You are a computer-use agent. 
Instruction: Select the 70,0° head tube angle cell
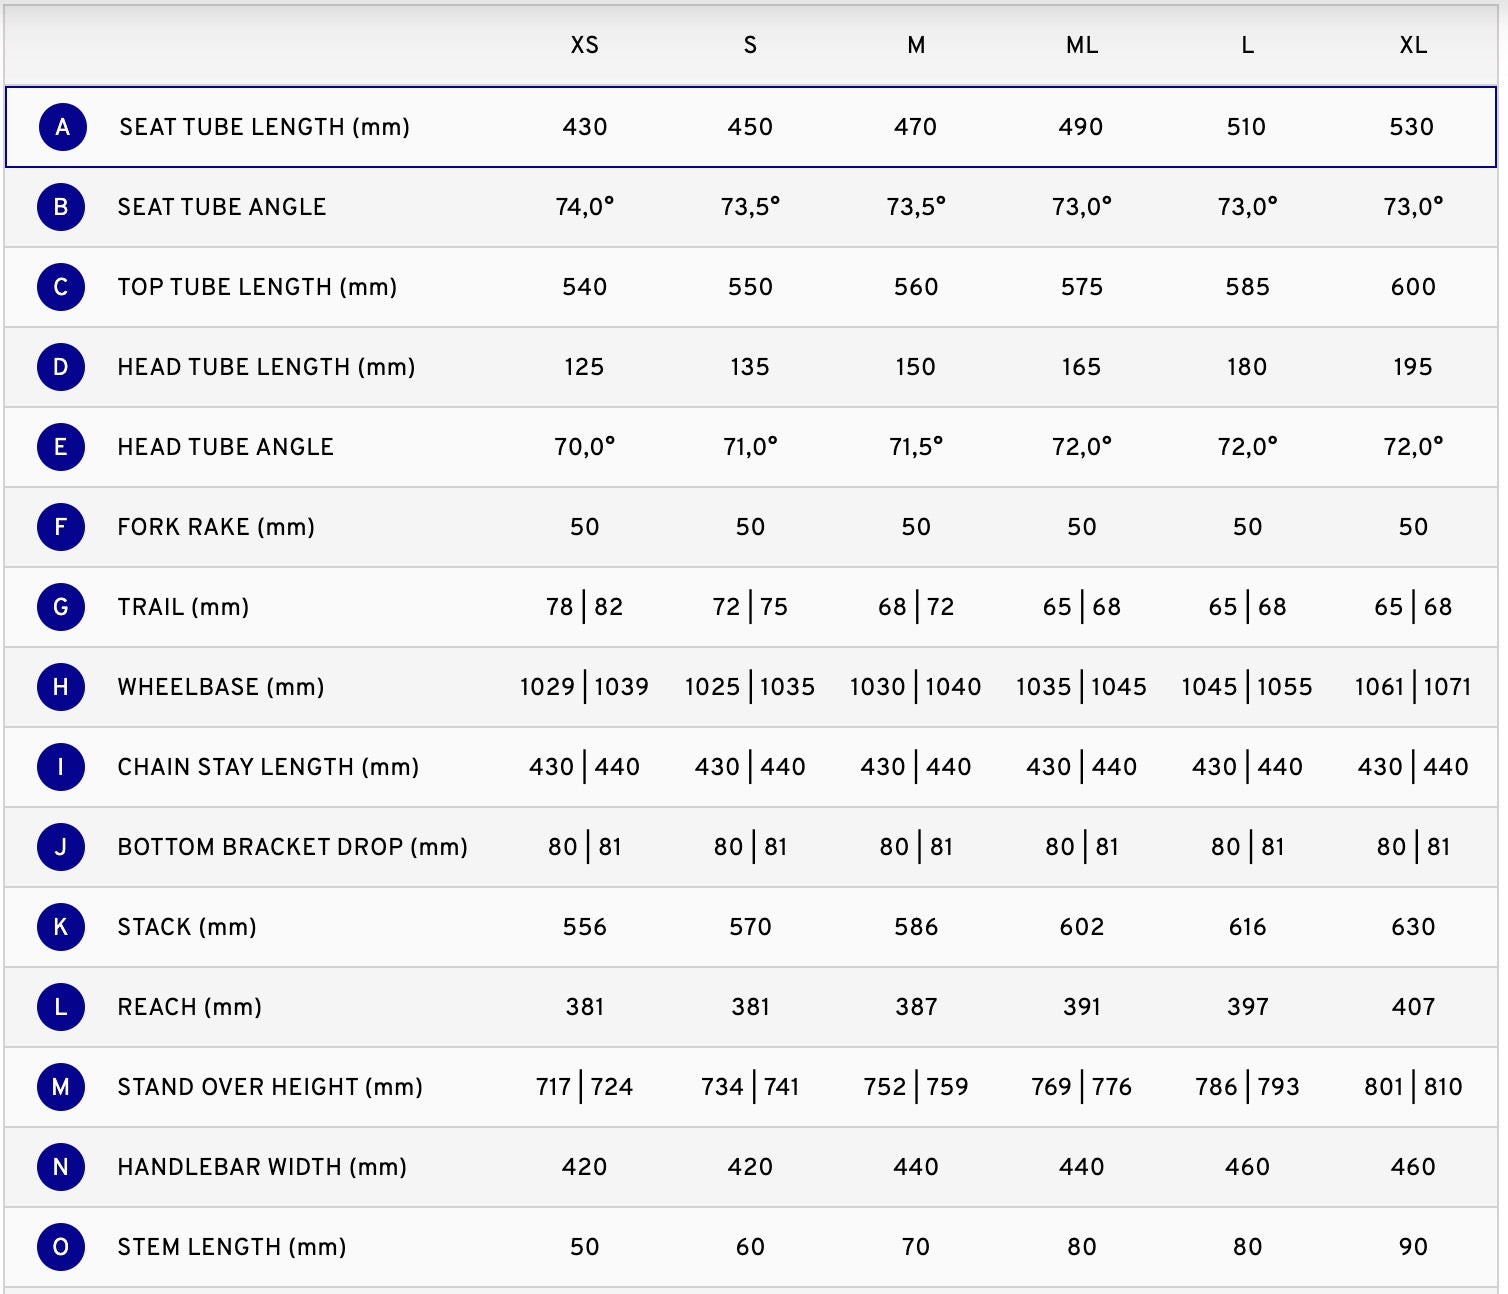coord(585,447)
